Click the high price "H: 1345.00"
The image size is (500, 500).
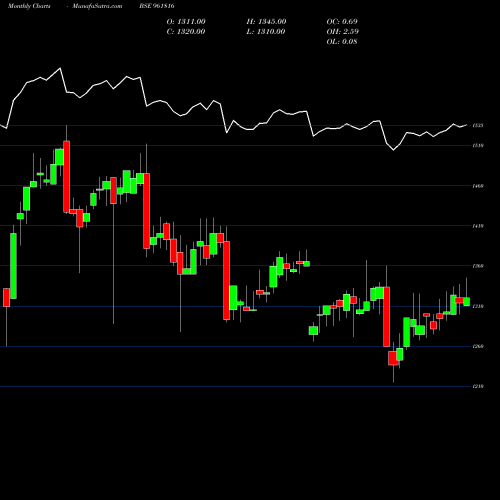266,22
